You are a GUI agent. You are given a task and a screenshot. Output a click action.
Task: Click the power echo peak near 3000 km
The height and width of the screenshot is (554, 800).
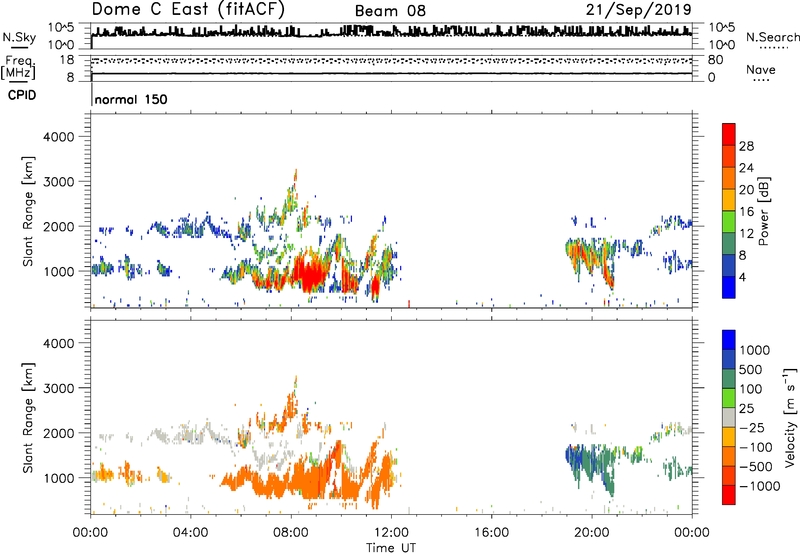[x=294, y=180]
